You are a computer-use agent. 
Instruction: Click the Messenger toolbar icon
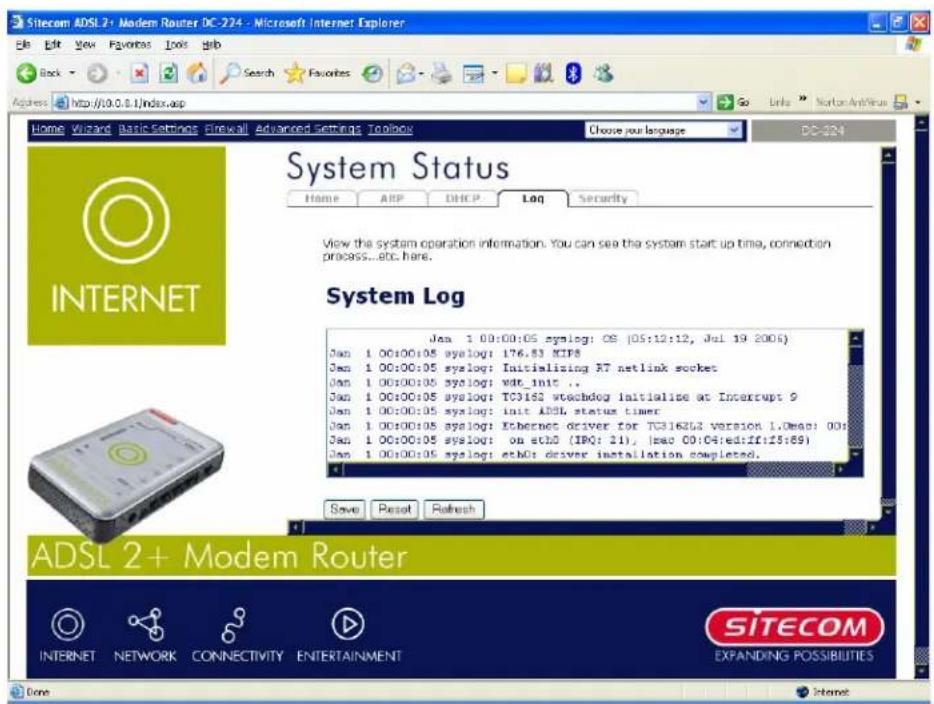(603, 73)
